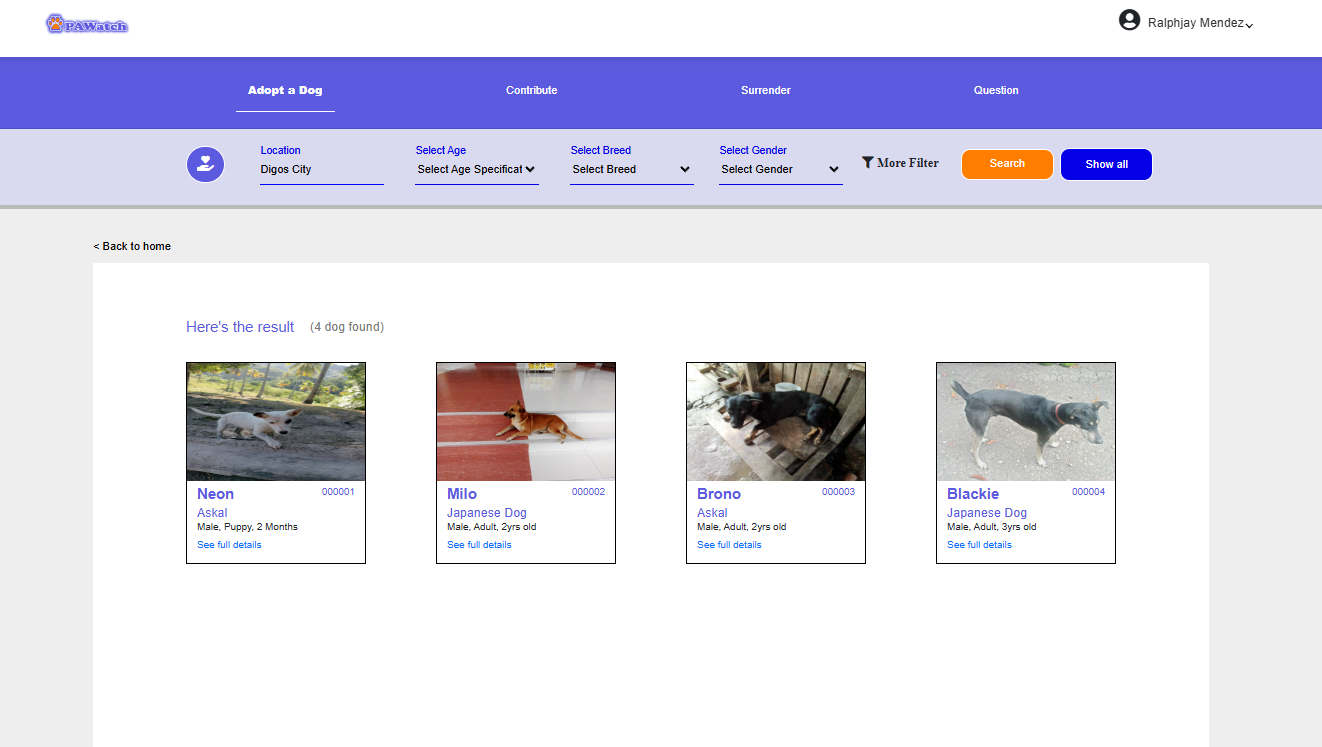Screen dimensions: 1322x747
Task: Click the Back to home link
Action: click(x=132, y=246)
